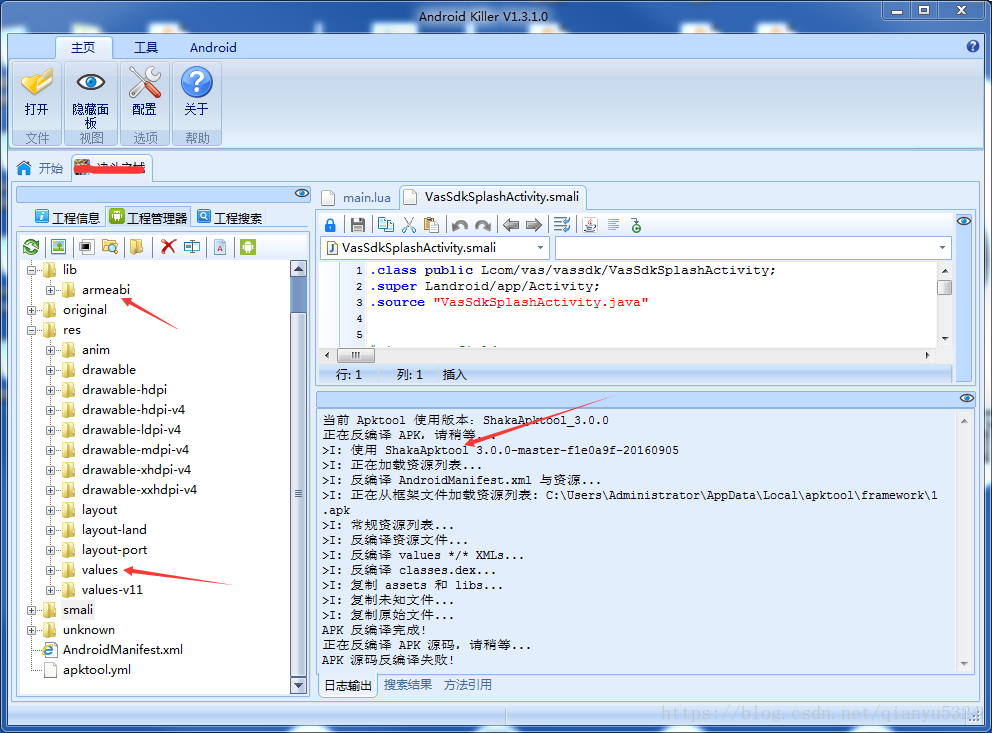The height and width of the screenshot is (733, 992).
Task: Click the text document A icon
Action: pyautogui.click(x=220, y=247)
